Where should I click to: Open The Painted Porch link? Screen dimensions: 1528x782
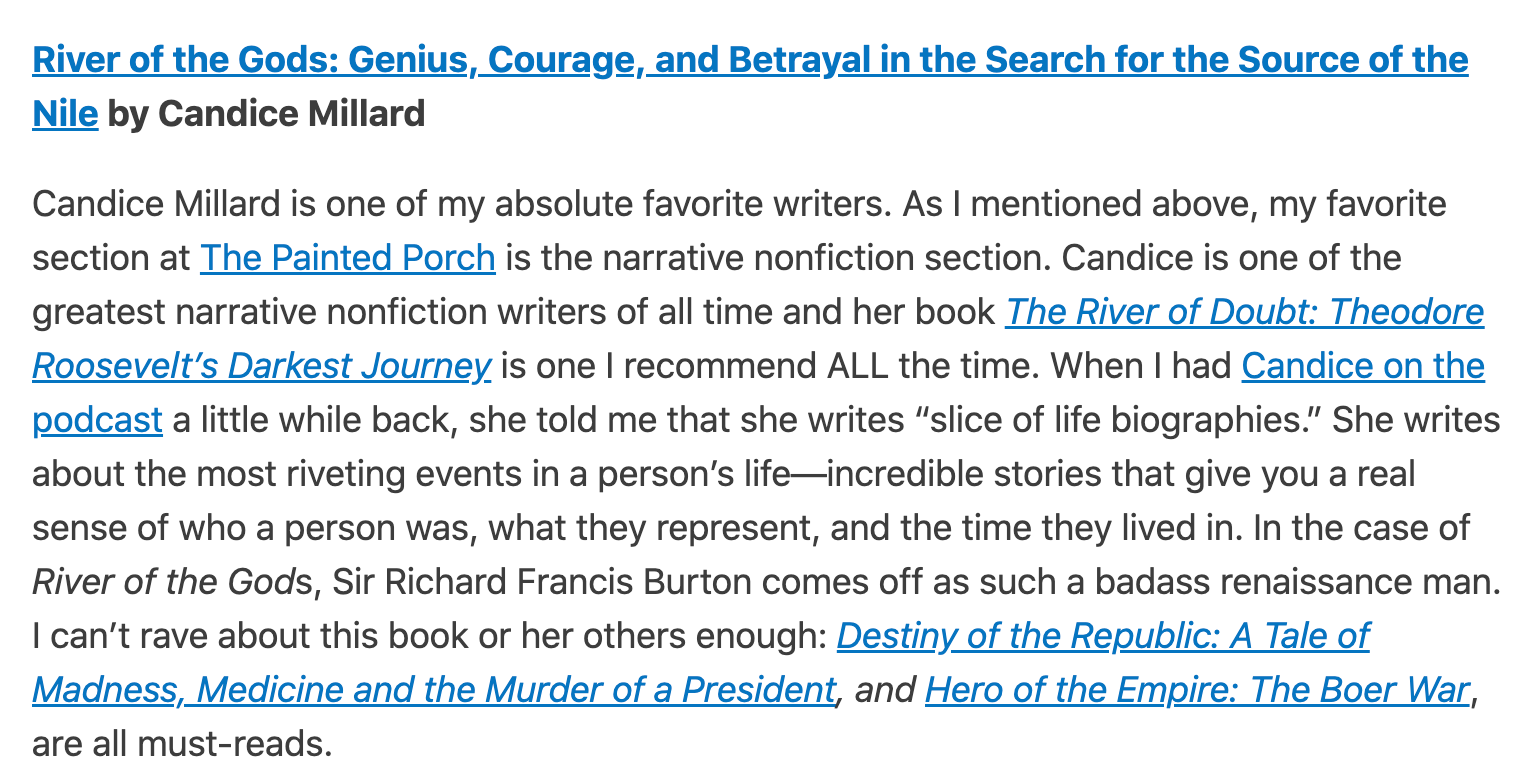(348, 259)
